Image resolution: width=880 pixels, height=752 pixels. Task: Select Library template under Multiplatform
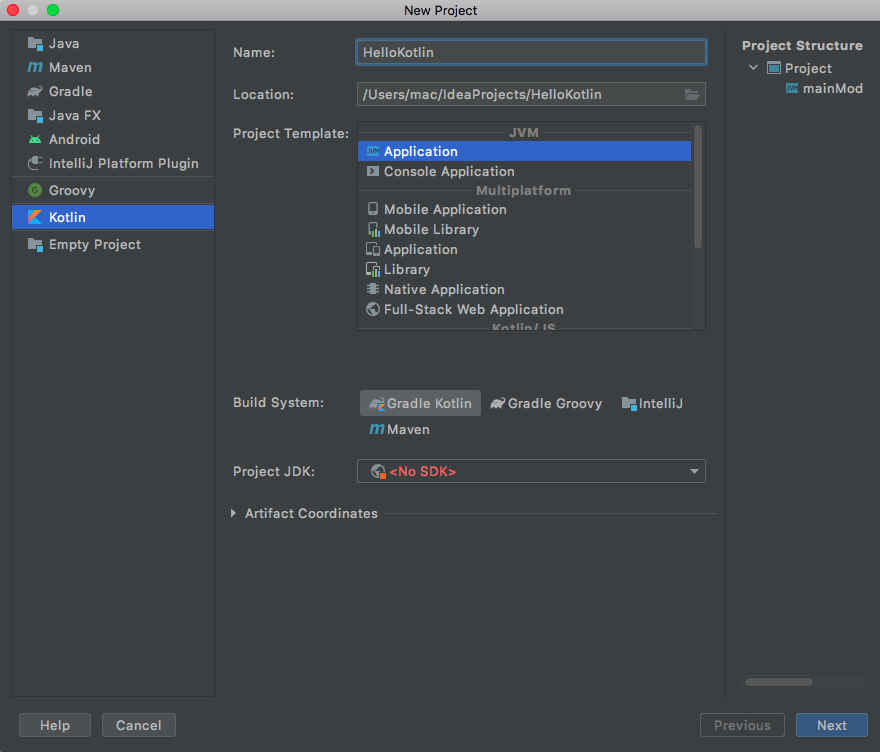click(x=407, y=269)
